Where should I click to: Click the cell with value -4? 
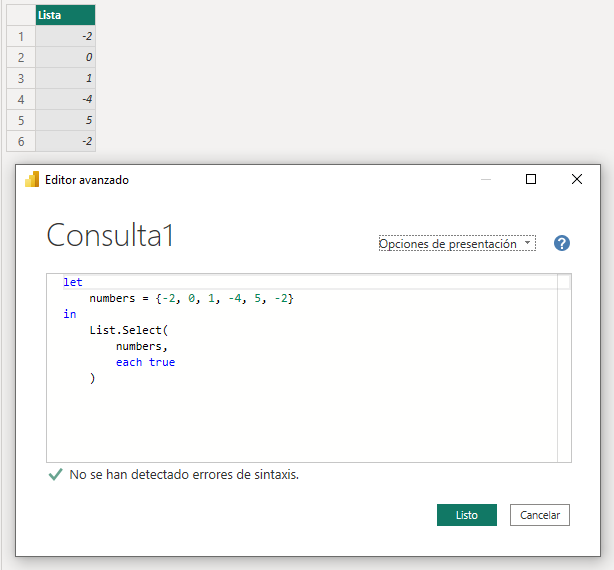[65, 99]
